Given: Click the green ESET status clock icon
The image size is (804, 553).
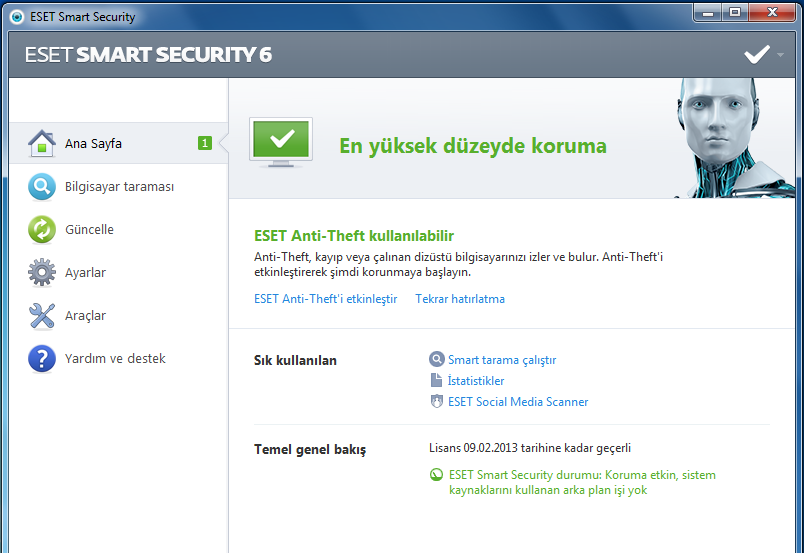Looking at the screenshot, I should coord(436,475).
